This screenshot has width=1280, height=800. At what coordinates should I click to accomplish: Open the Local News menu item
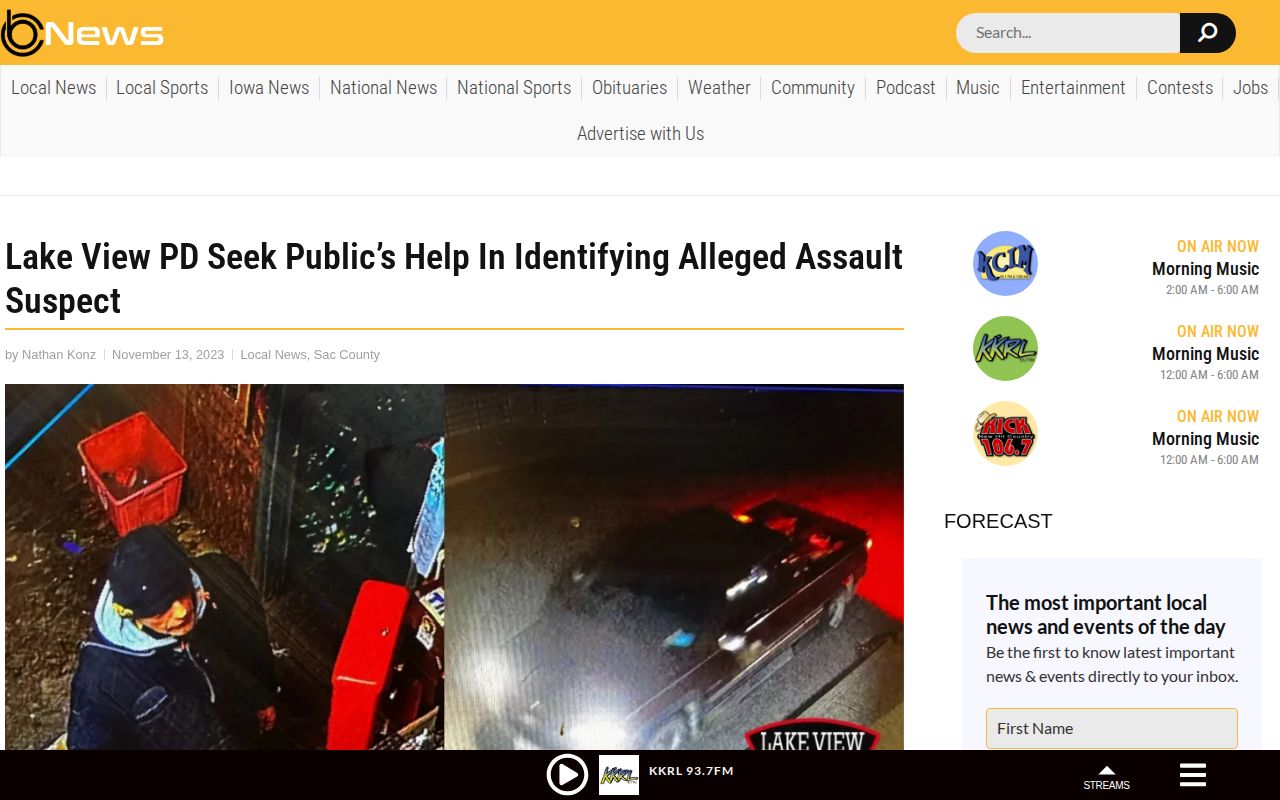pyautogui.click(x=54, y=88)
